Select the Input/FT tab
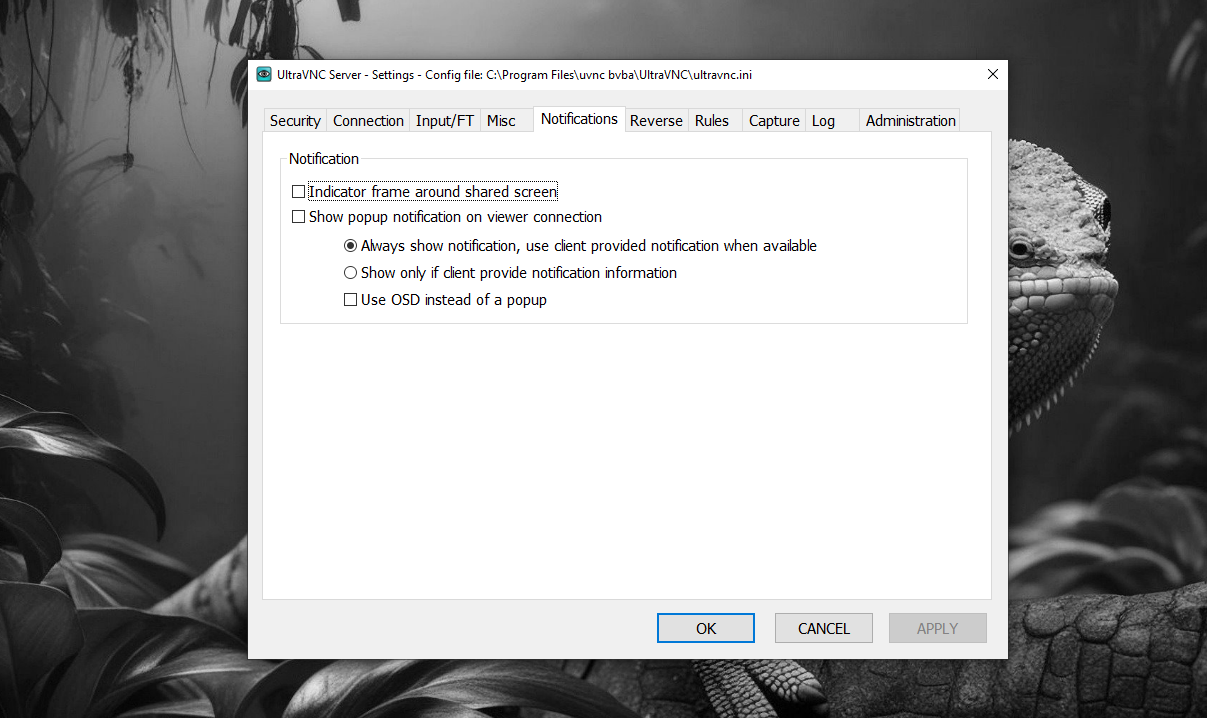1207x718 pixels. click(445, 121)
